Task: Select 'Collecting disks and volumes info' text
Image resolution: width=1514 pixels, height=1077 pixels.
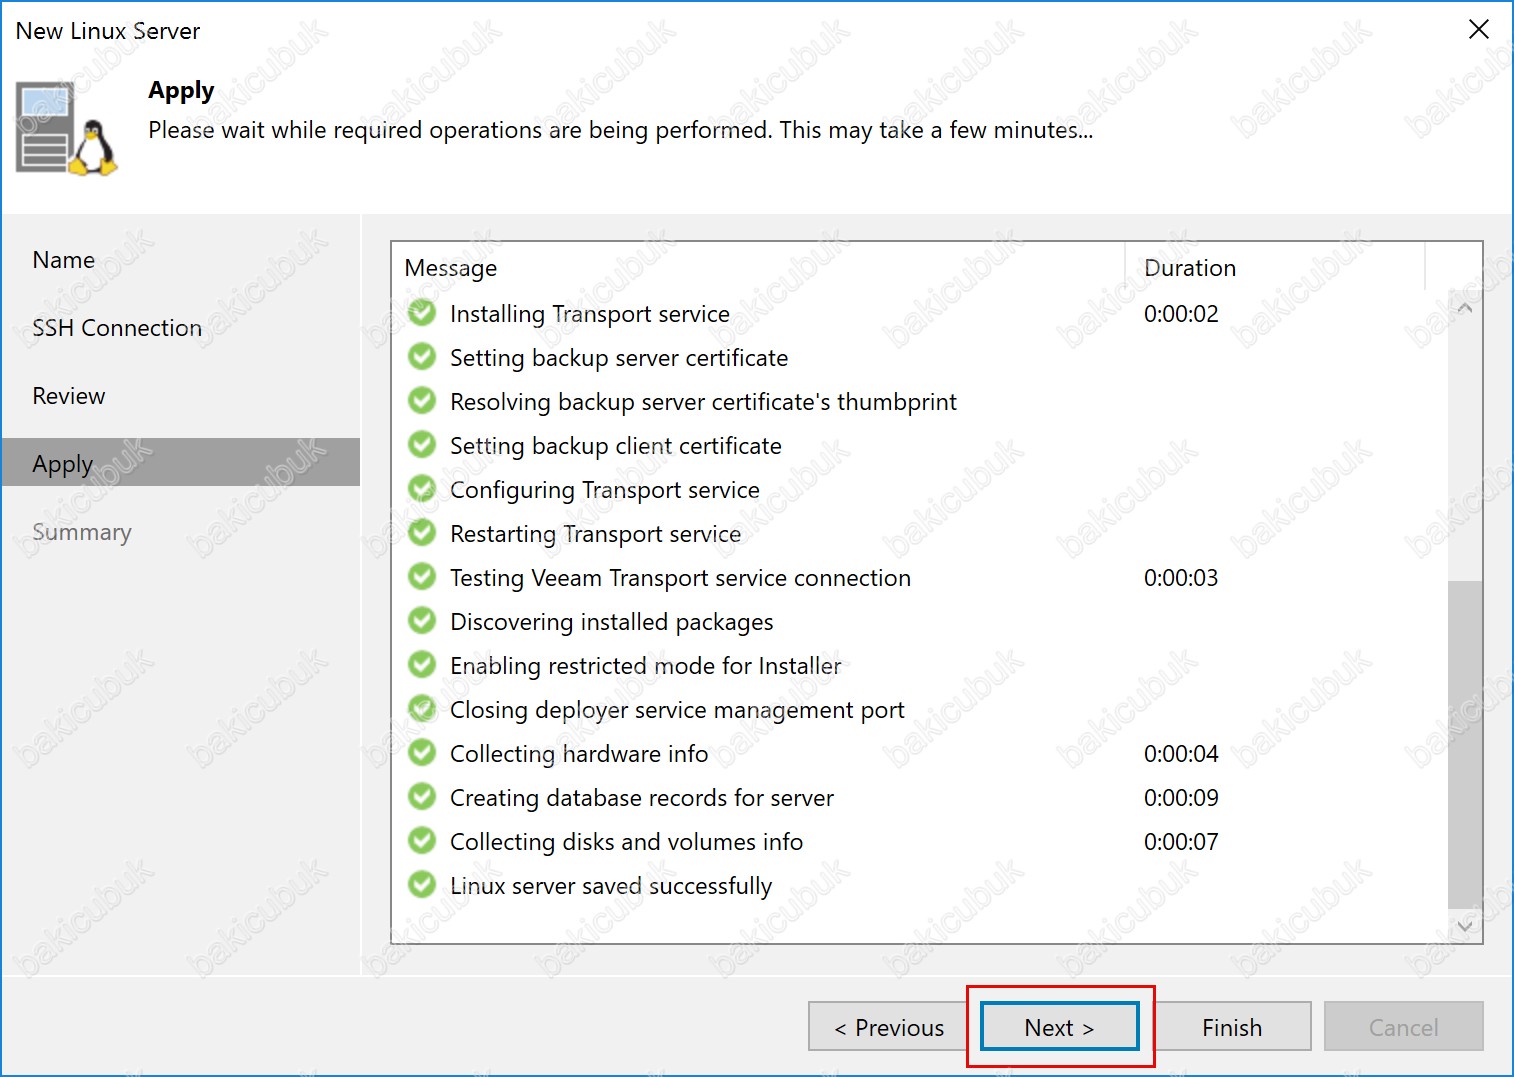Action: (x=627, y=842)
